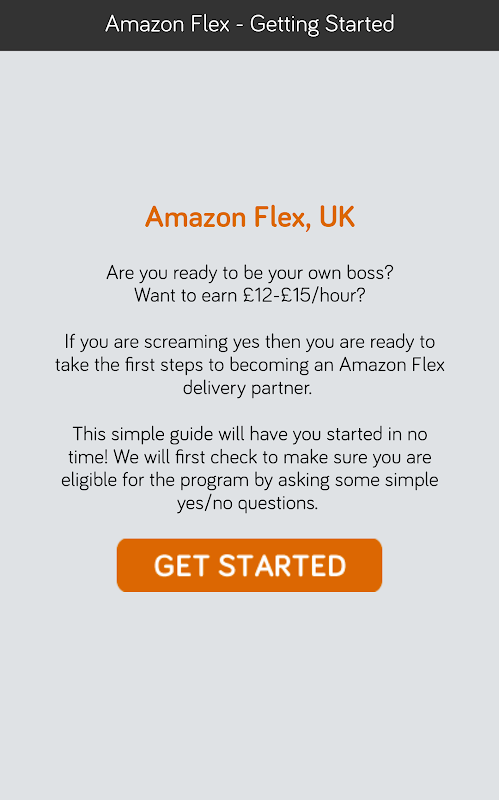Click the word 'Amazon' in the orange heading
This screenshot has width=499, height=800.
pyautogui.click(x=196, y=217)
